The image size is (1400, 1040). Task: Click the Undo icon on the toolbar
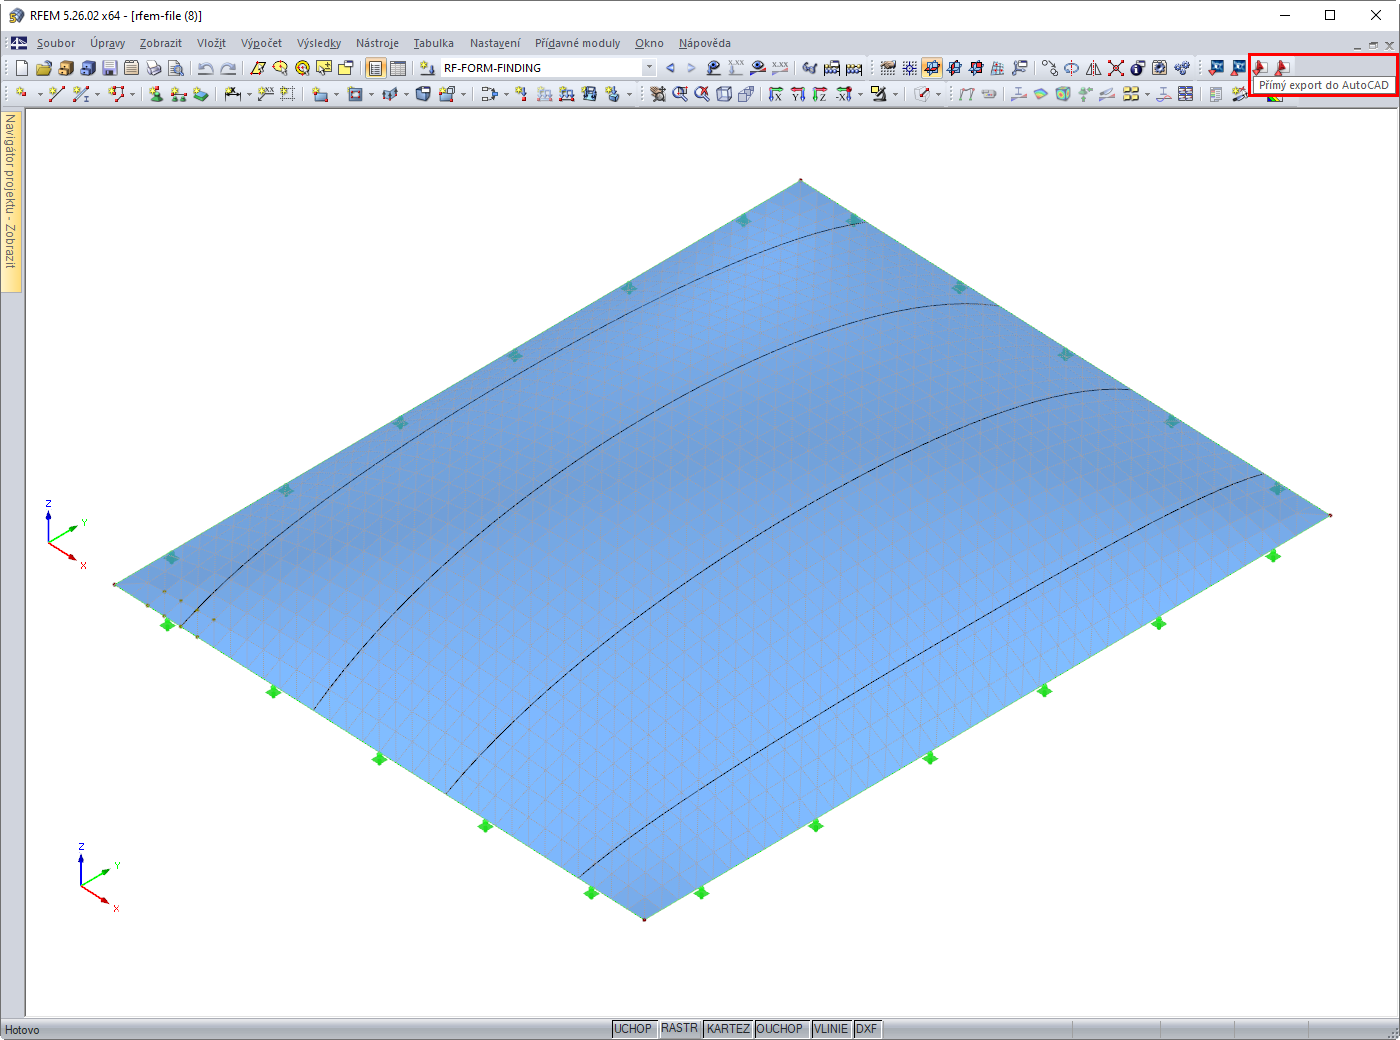206,67
